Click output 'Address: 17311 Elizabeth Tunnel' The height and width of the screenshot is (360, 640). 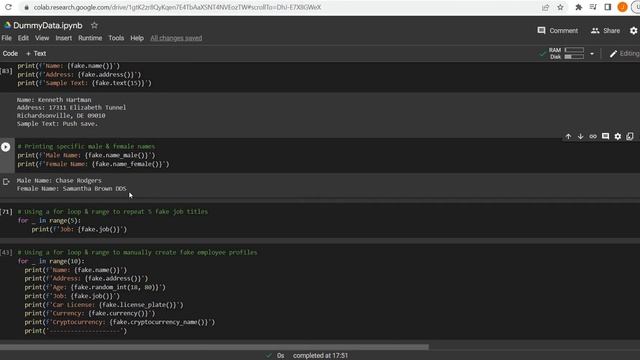coord(71,107)
